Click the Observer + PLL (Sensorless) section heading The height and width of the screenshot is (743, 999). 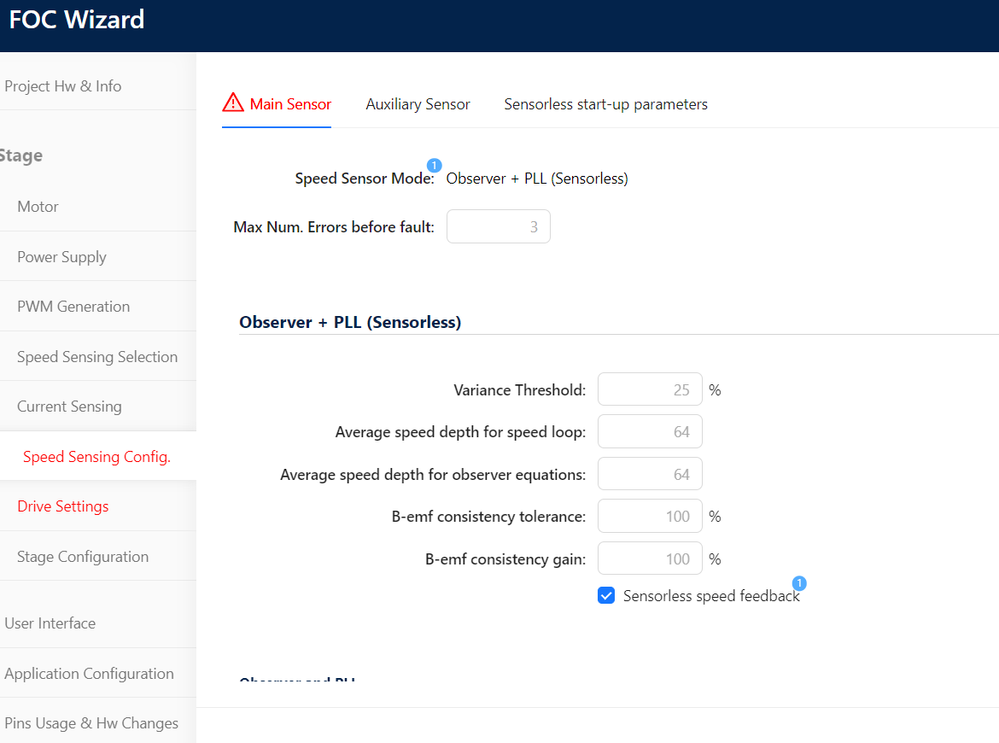click(x=350, y=322)
